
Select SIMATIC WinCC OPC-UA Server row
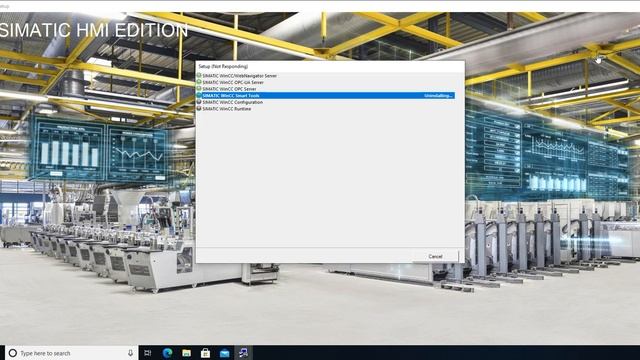click(x=326, y=82)
